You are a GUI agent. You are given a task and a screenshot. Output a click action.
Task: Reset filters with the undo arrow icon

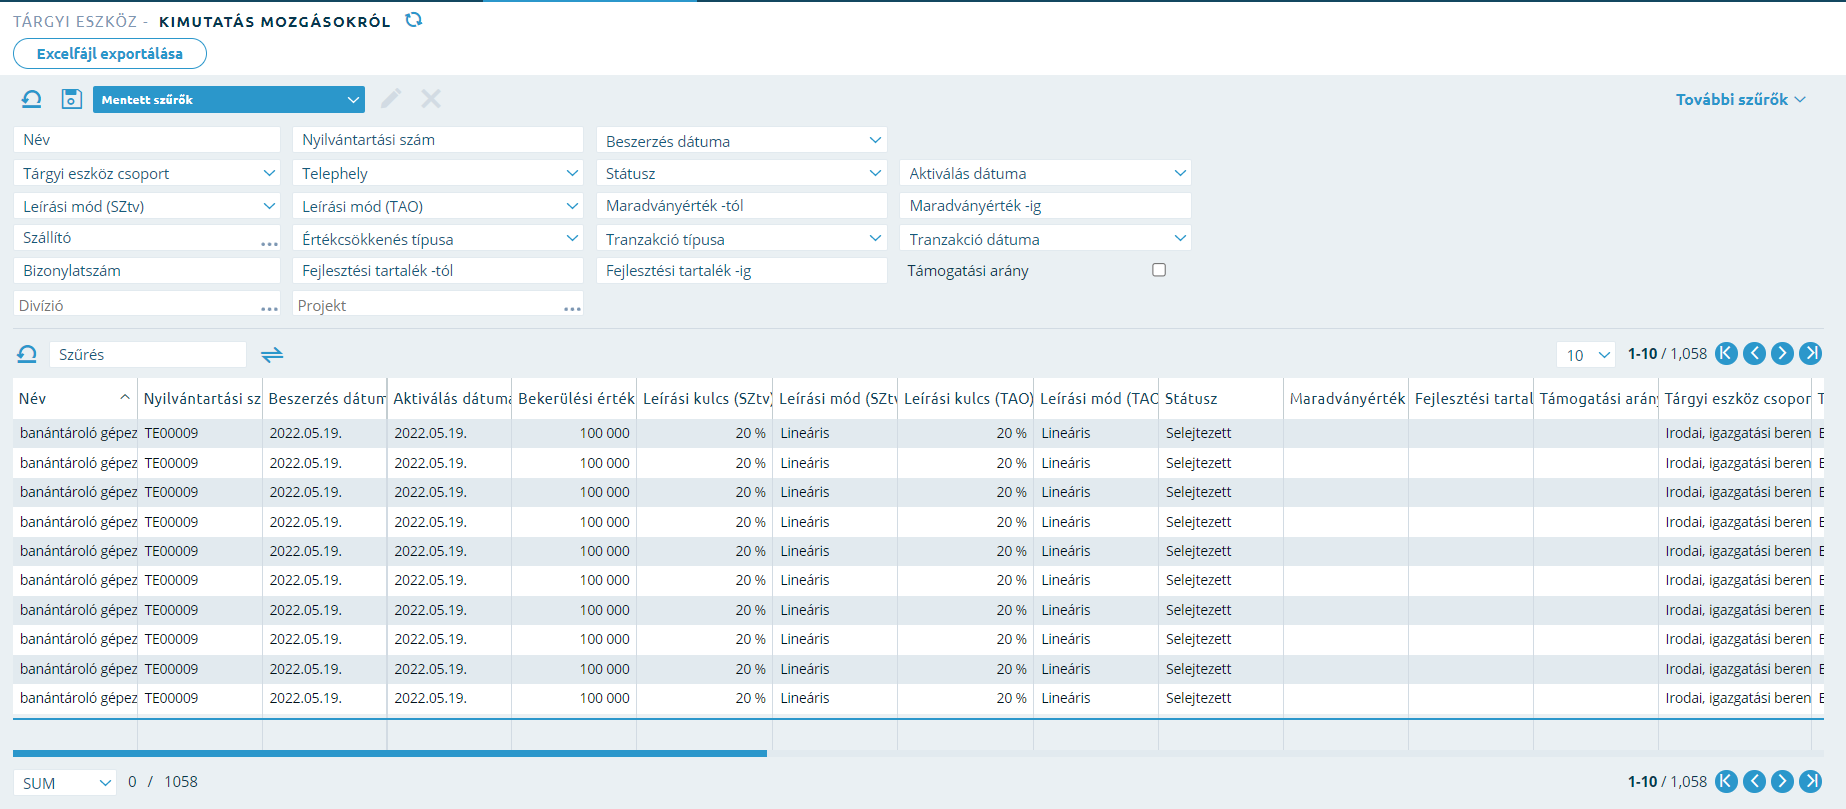(32, 99)
